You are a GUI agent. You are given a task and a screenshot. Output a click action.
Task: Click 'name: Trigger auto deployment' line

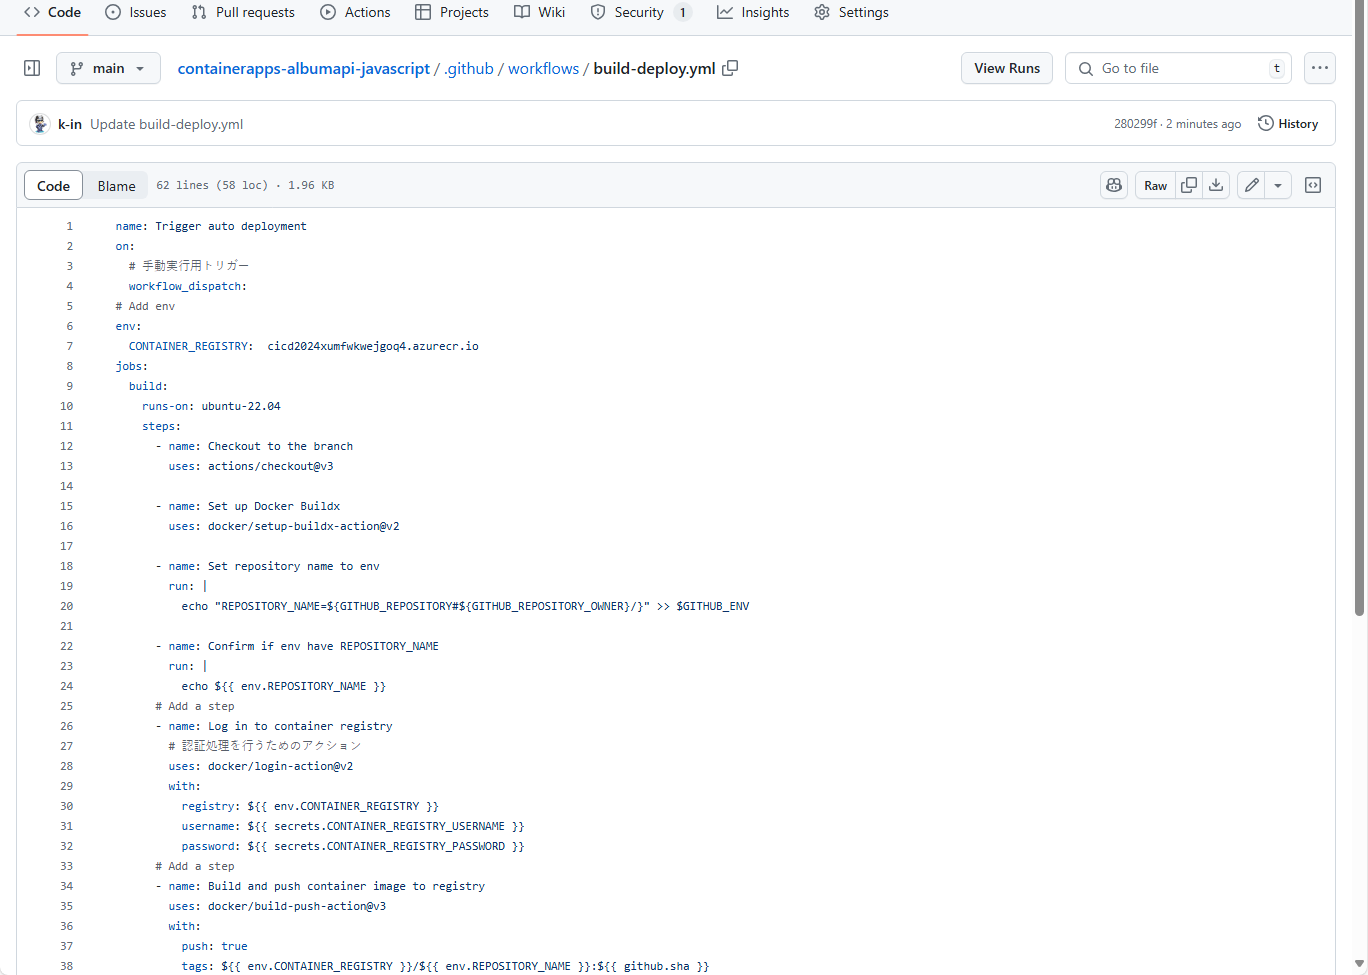tap(211, 226)
